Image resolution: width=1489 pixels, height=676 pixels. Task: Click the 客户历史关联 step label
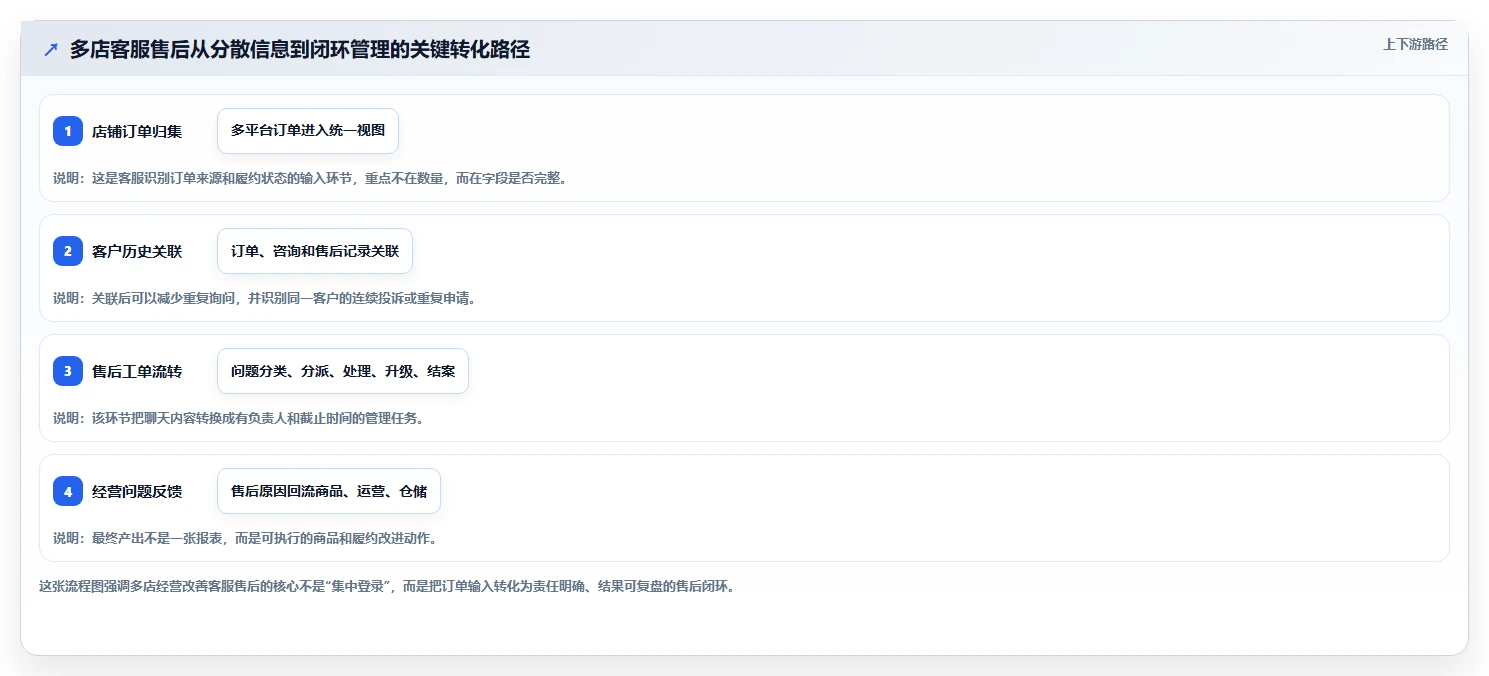[x=137, y=251]
